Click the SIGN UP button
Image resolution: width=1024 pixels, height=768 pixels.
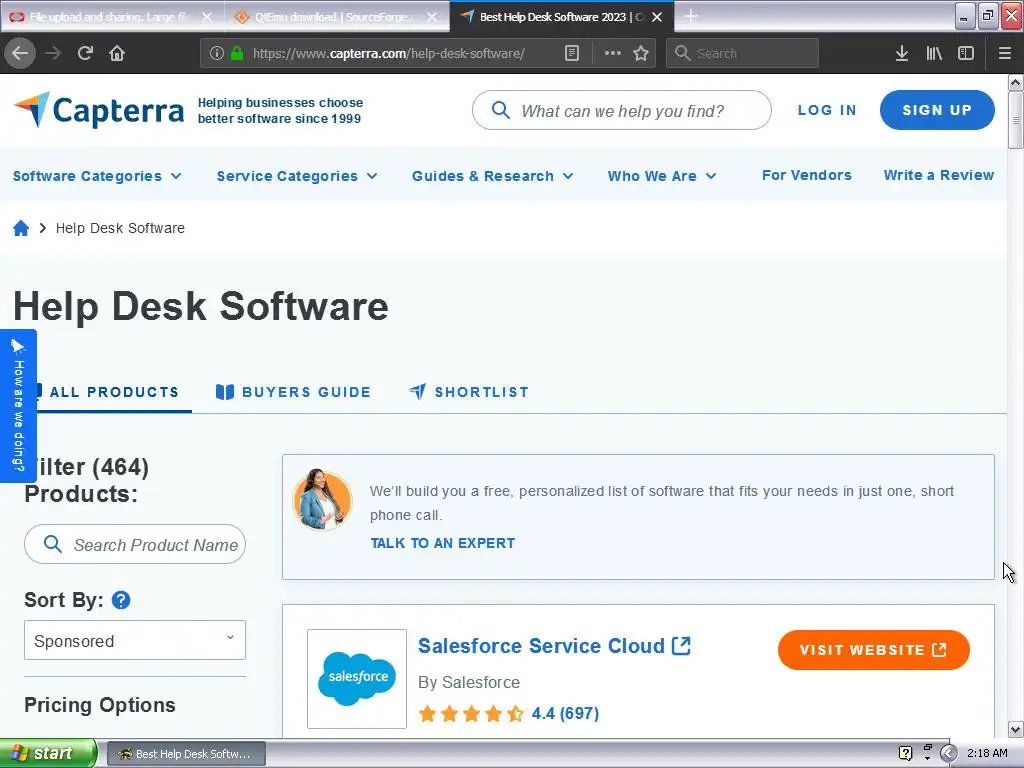pos(937,110)
